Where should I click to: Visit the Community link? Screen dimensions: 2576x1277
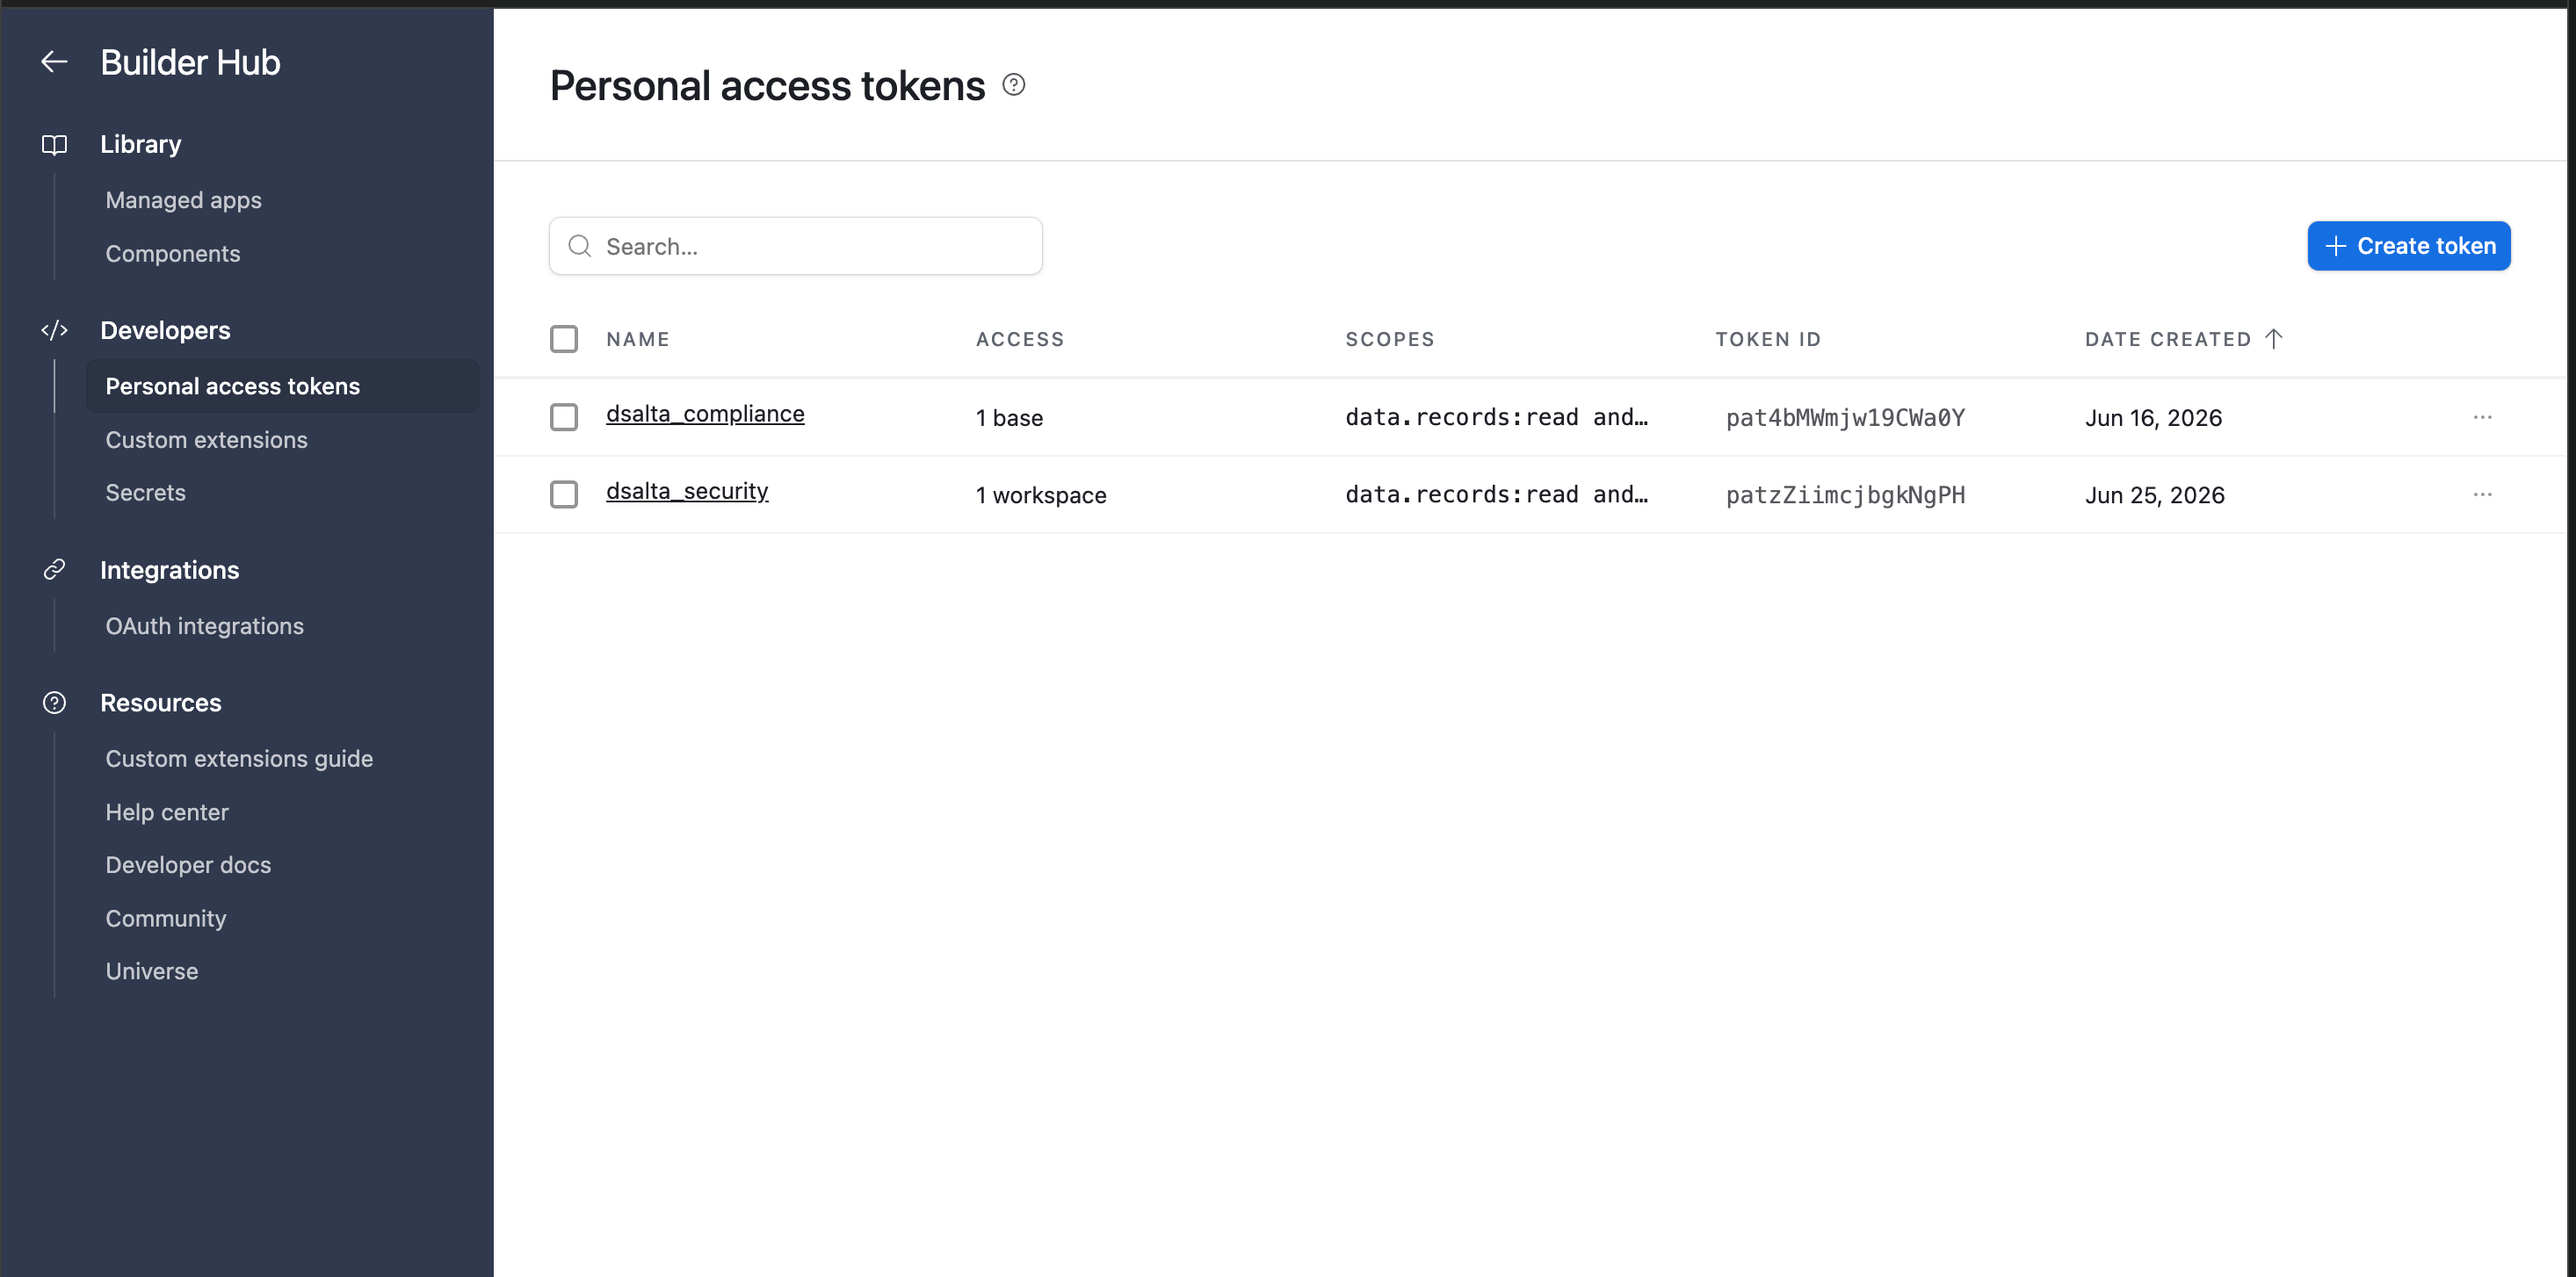click(x=166, y=918)
